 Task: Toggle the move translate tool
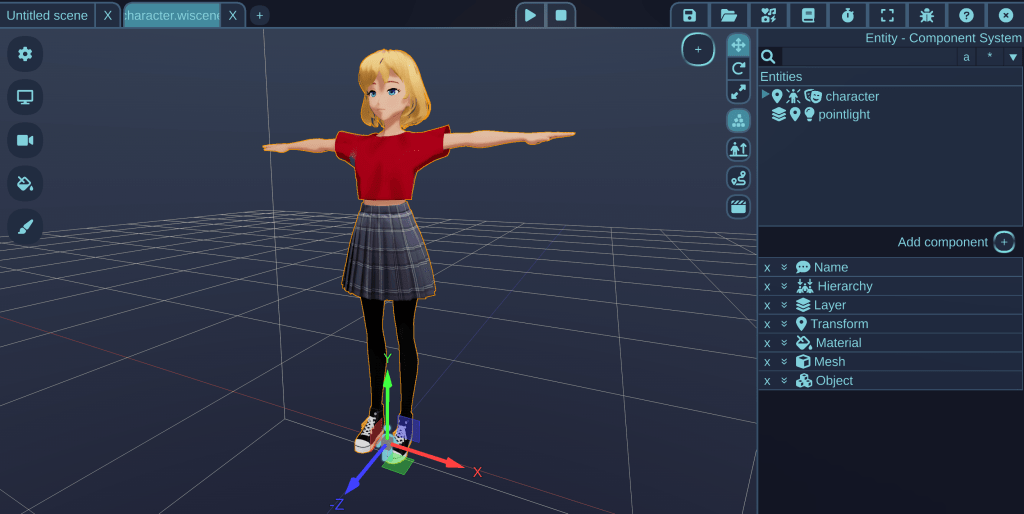738,45
